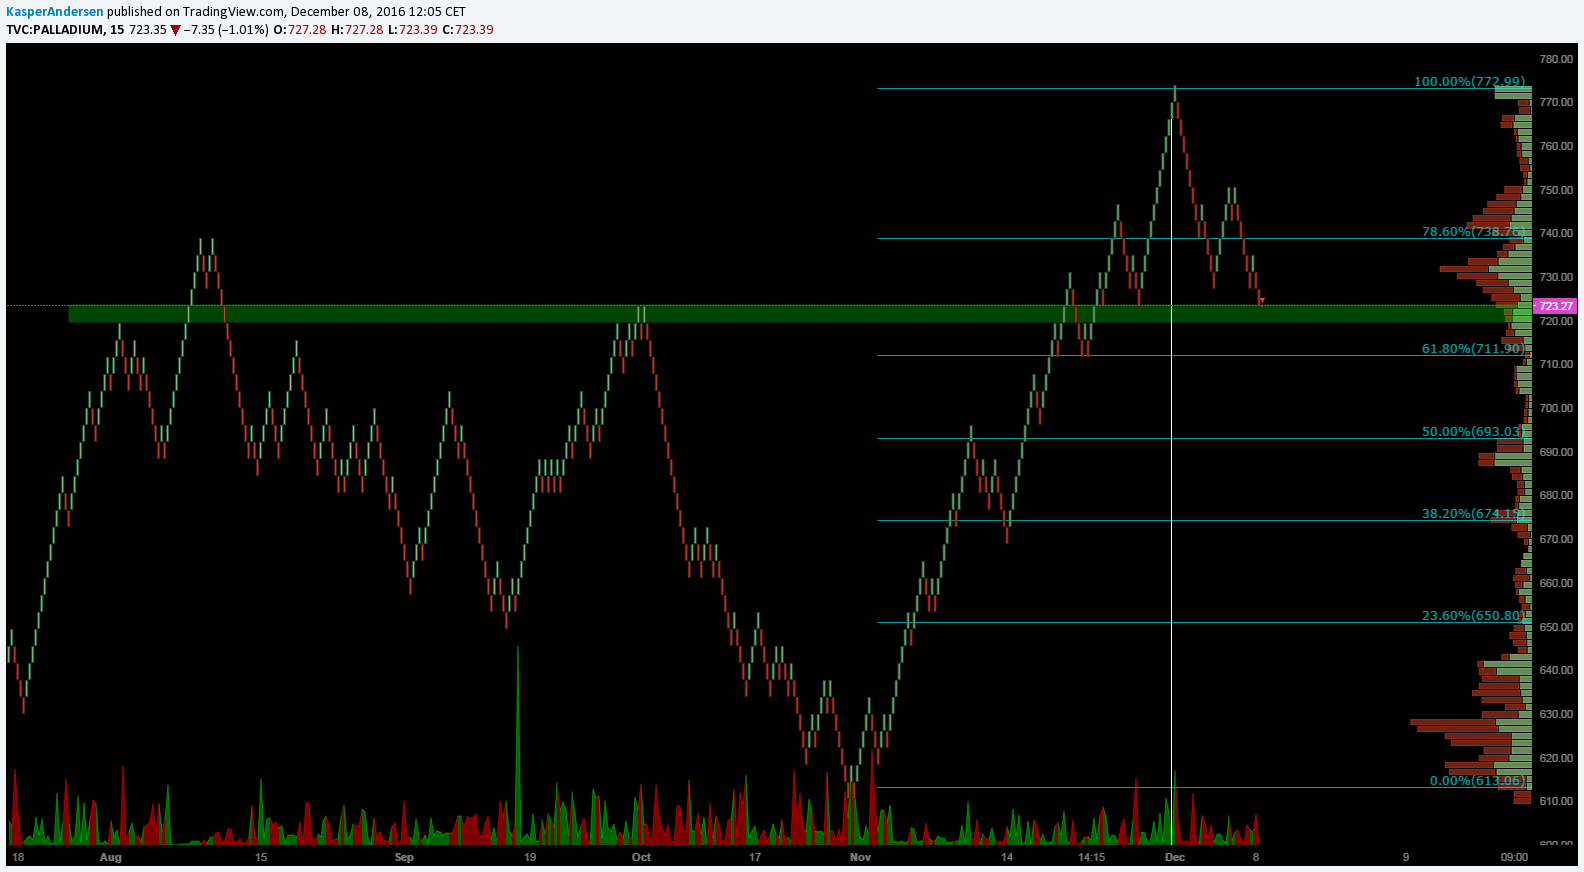1584x872 pixels.
Task: Select the 23.60%(650.80) Fibonacci label
Action: coord(1474,616)
